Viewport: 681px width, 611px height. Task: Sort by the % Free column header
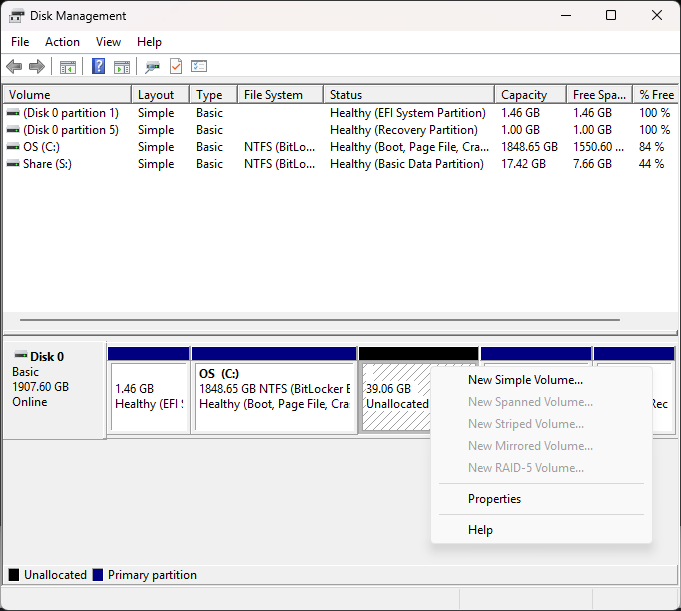(x=656, y=95)
